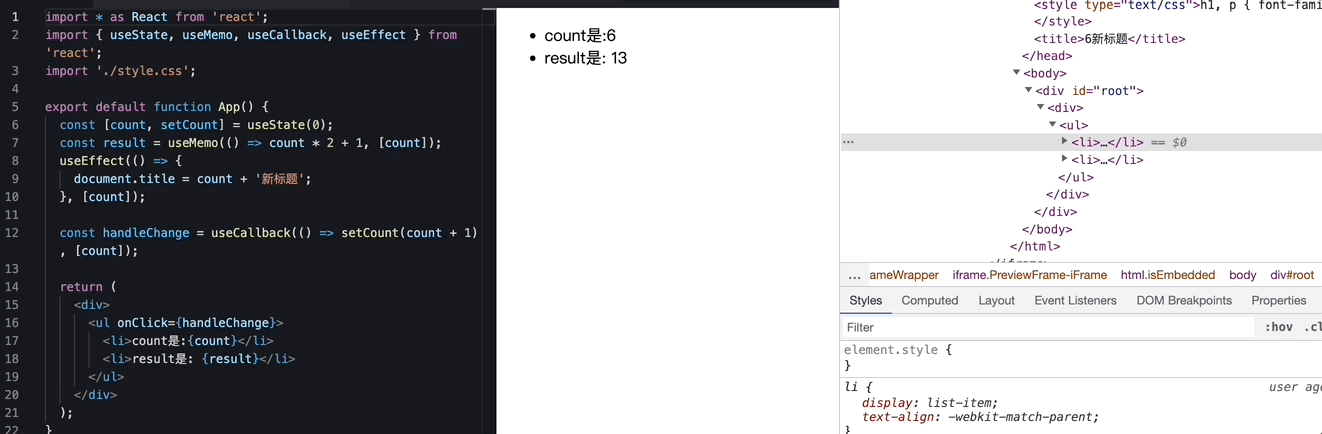Select the closing </body> tag row
The width and height of the screenshot is (1322, 434).
click(x=1047, y=229)
